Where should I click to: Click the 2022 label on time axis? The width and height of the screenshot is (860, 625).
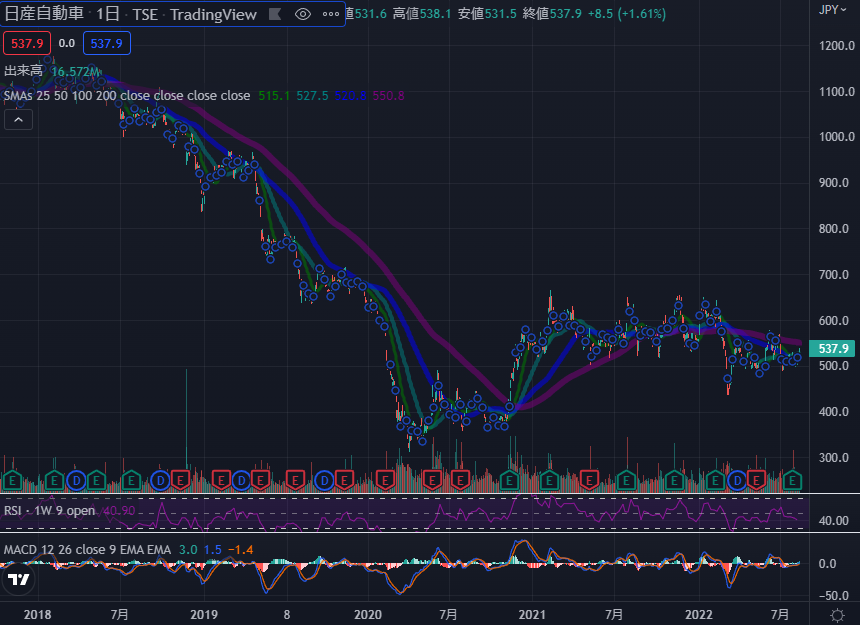point(699,615)
